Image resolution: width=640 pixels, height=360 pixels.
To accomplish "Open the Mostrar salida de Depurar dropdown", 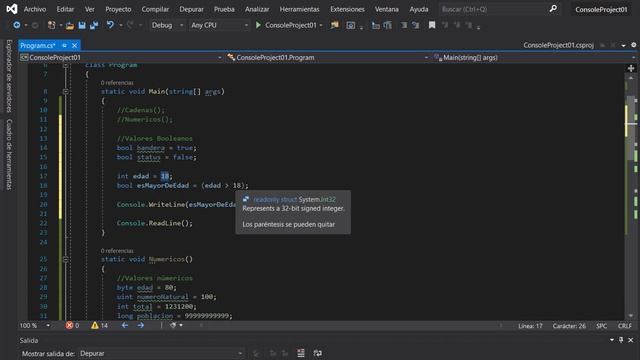I will pyautogui.click(x=160, y=353).
